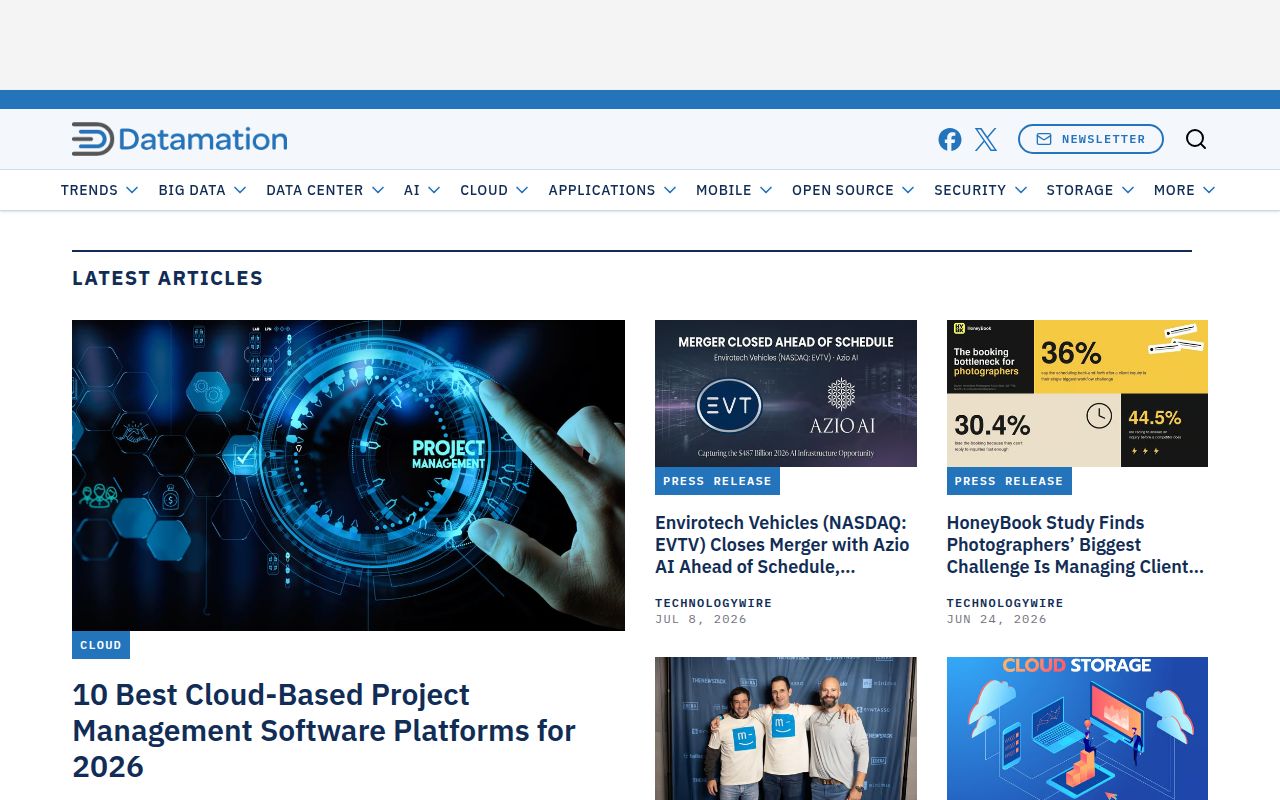The image size is (1280, 800).
Task: Open the Mobile menu item
Action: pos(724,190)
